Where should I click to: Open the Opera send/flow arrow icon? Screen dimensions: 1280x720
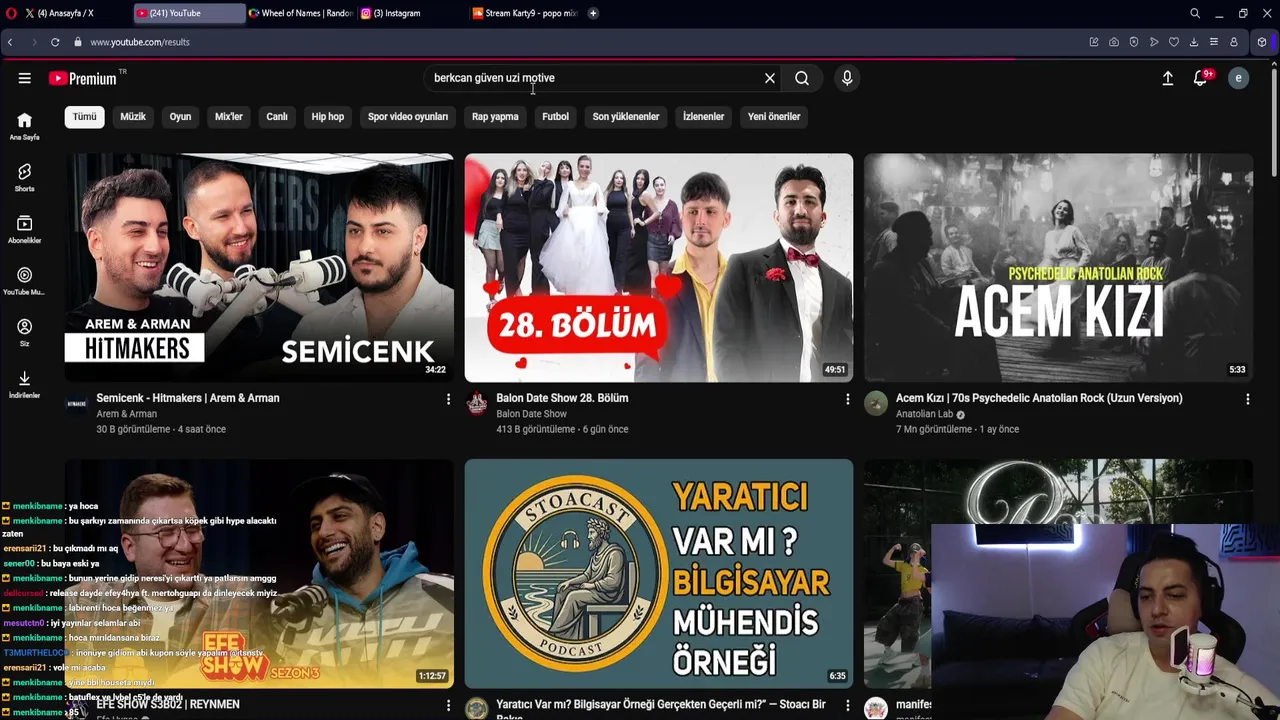point(1154,42)
